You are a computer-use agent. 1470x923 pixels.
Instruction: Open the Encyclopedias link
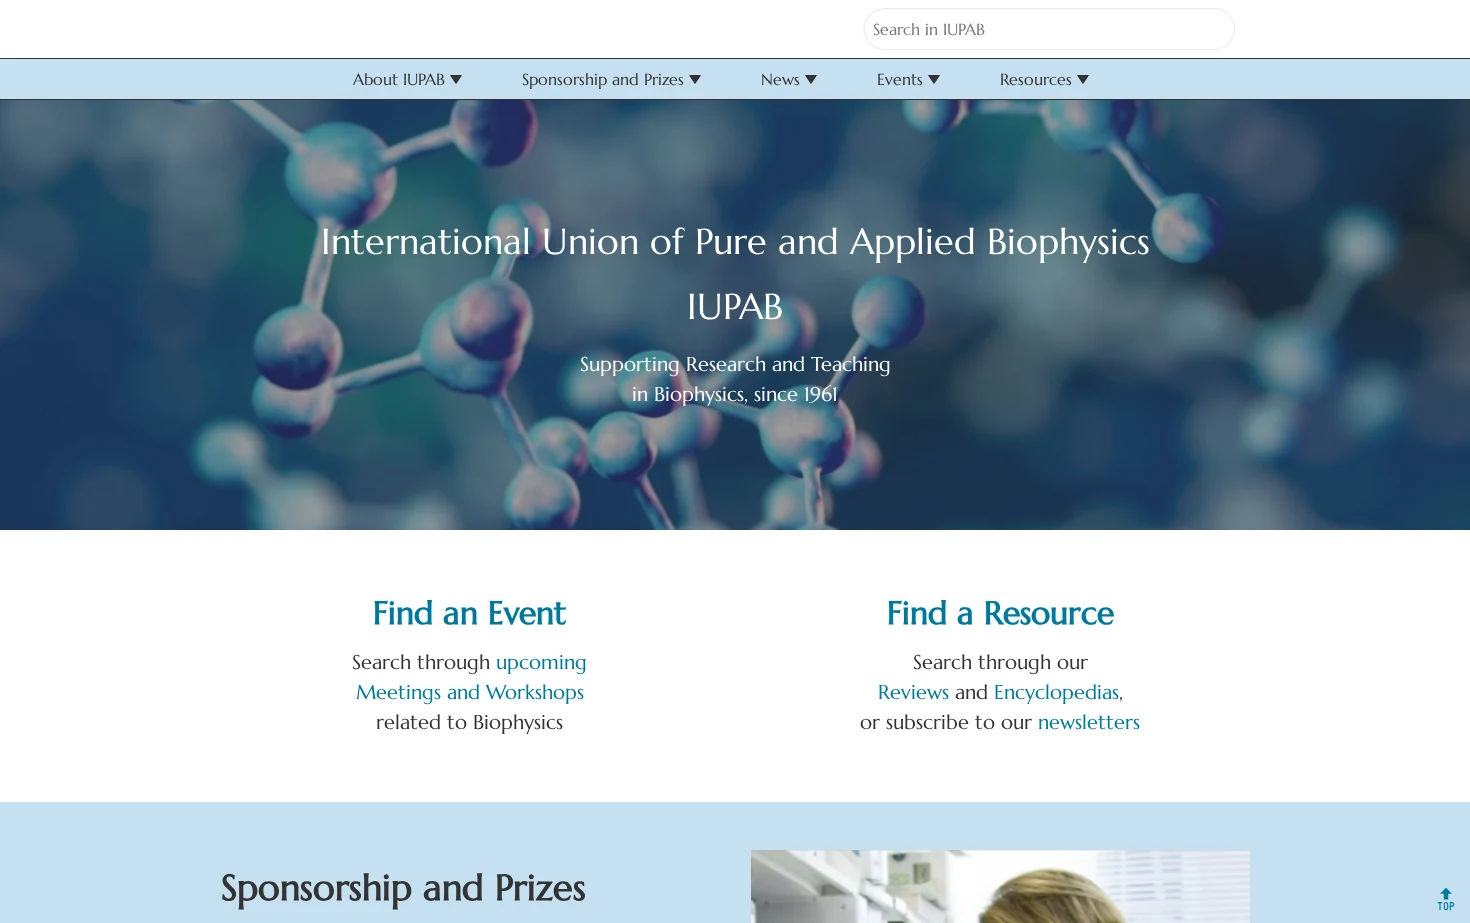tap(1056, 692)
